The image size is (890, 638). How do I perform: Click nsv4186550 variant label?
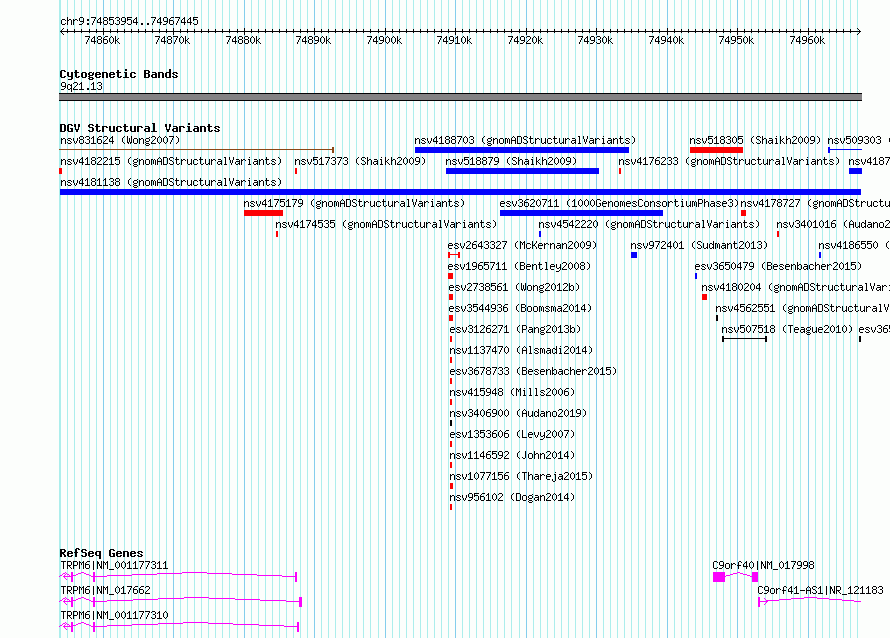tap(854, 245)
